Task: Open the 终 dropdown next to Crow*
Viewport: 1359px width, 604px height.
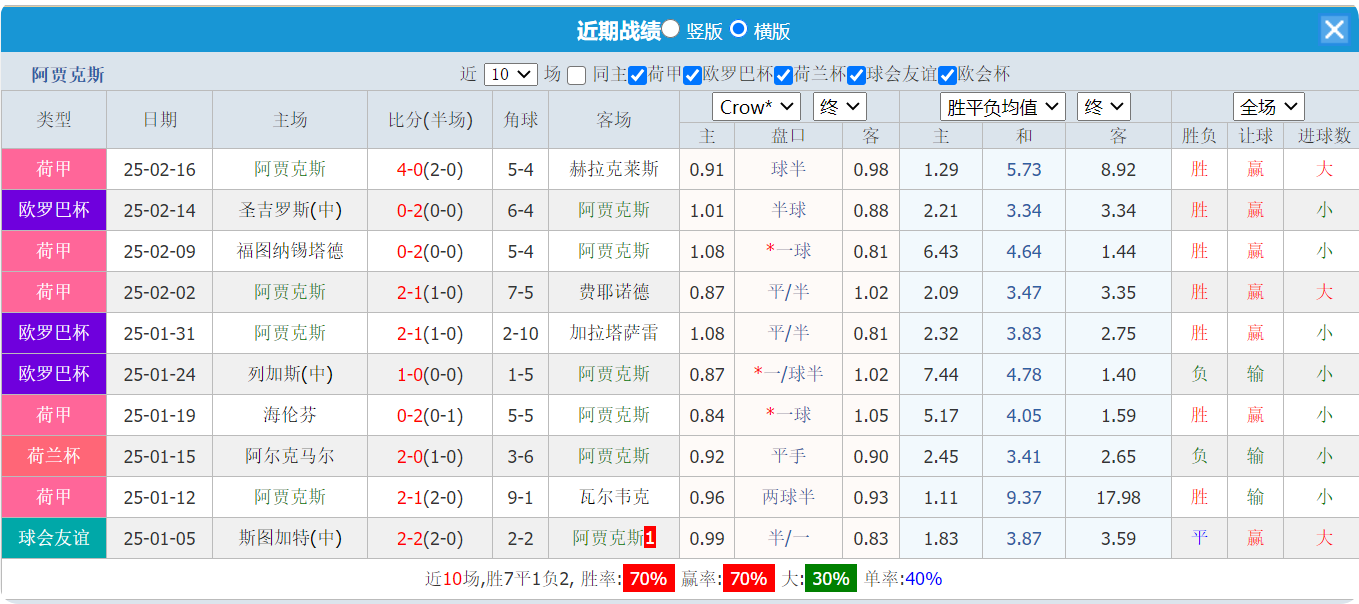Action: 838,106
